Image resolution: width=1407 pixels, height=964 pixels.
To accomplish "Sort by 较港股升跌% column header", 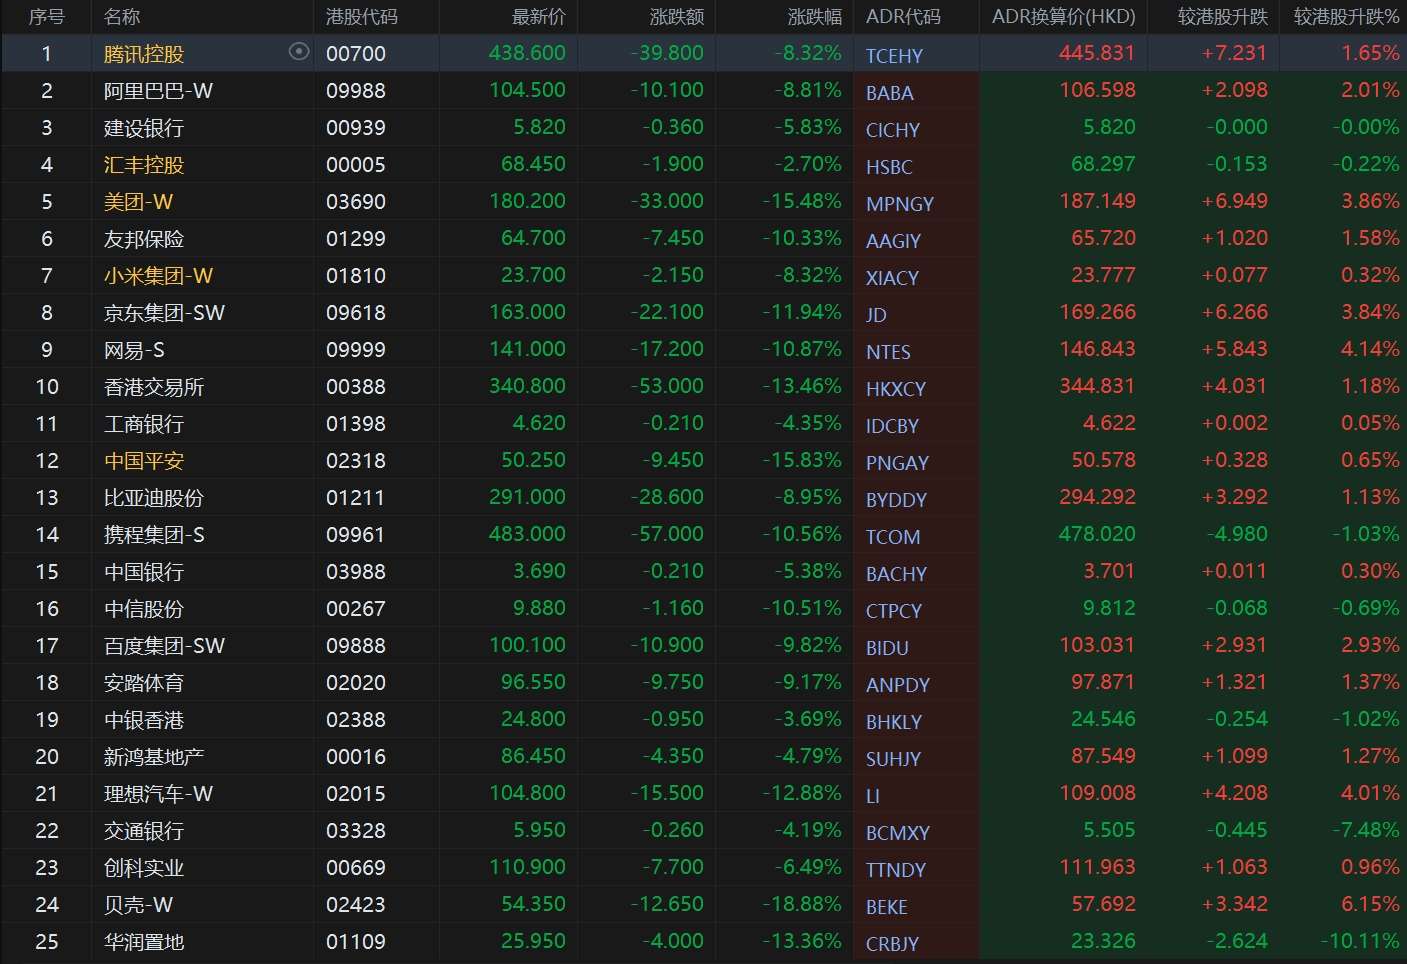I will coord(1346,16).
